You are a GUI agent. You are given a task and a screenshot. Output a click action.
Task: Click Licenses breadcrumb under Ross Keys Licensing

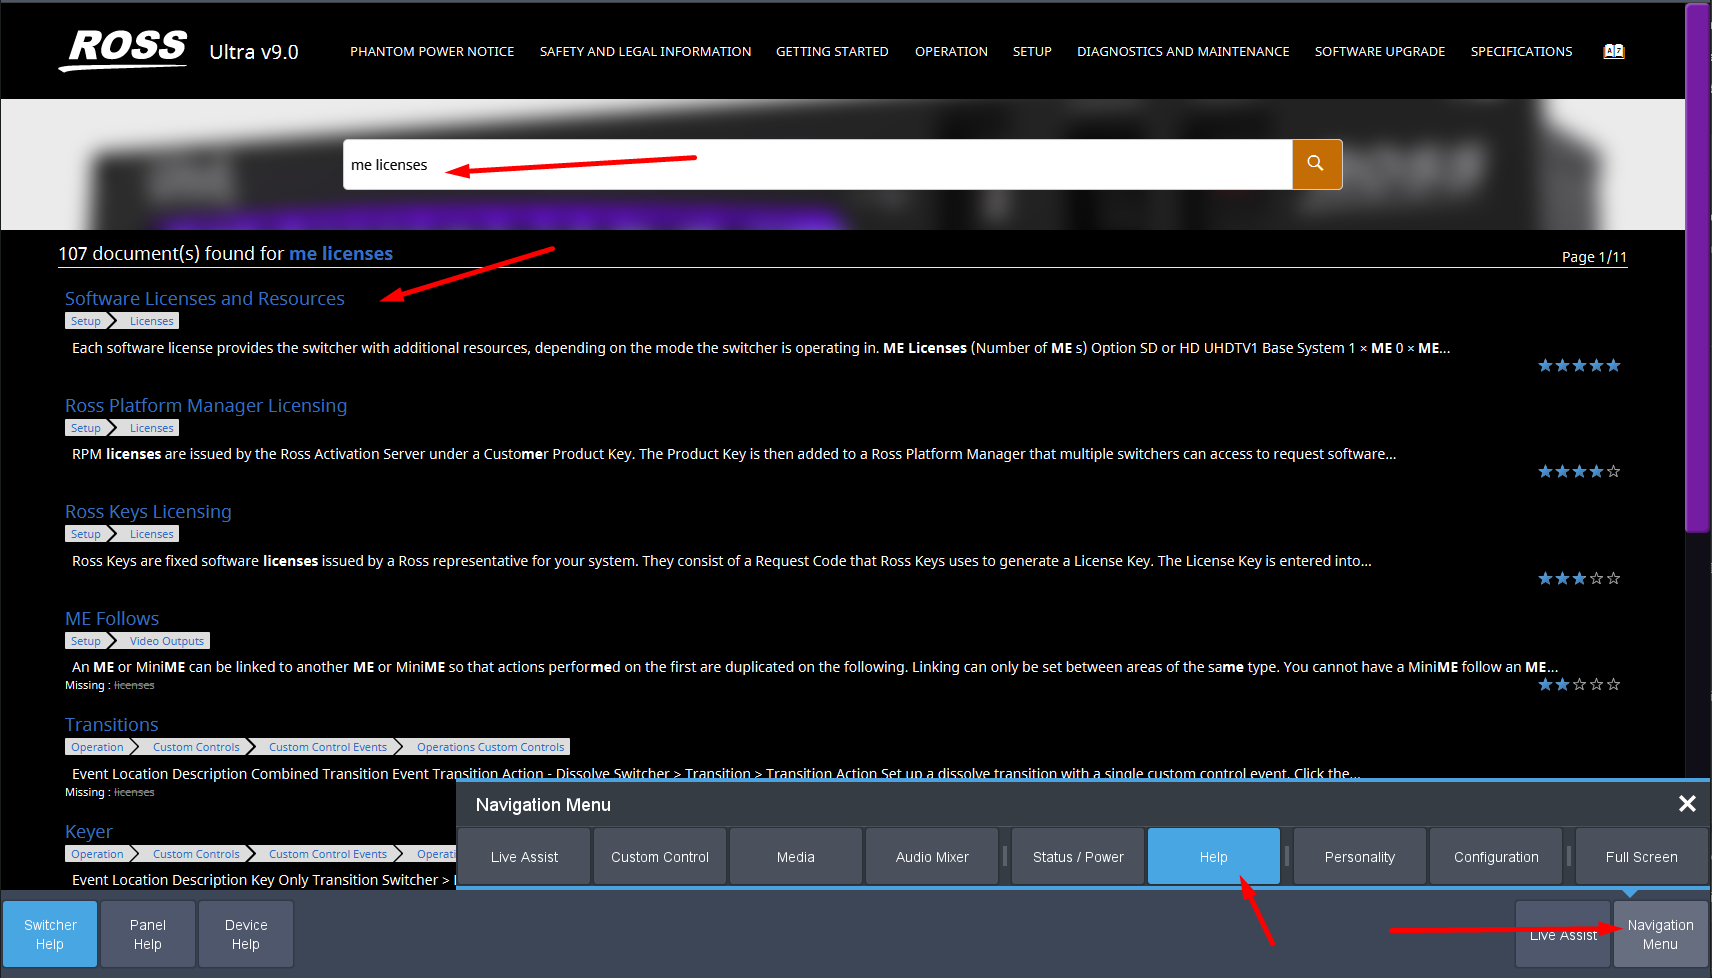(151, 534)
